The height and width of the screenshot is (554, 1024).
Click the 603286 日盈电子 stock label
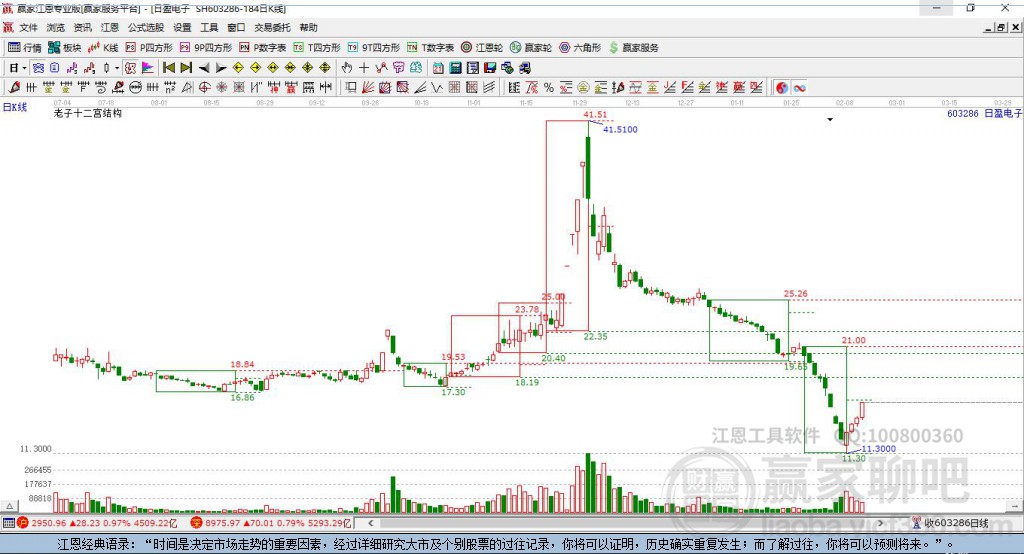pyautogui.click(x=984, y=114)
